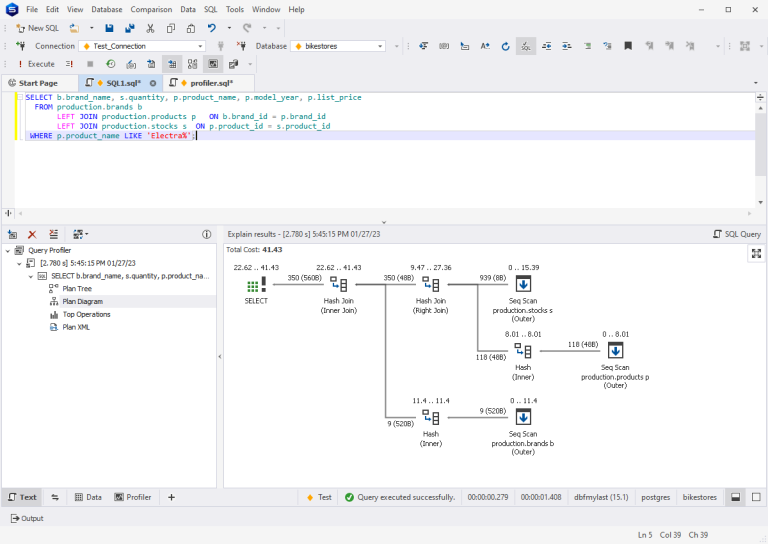This screenshot has height=544, width=768.
Task: Click the Undo arrow icon
Action: tap(212, 28)
